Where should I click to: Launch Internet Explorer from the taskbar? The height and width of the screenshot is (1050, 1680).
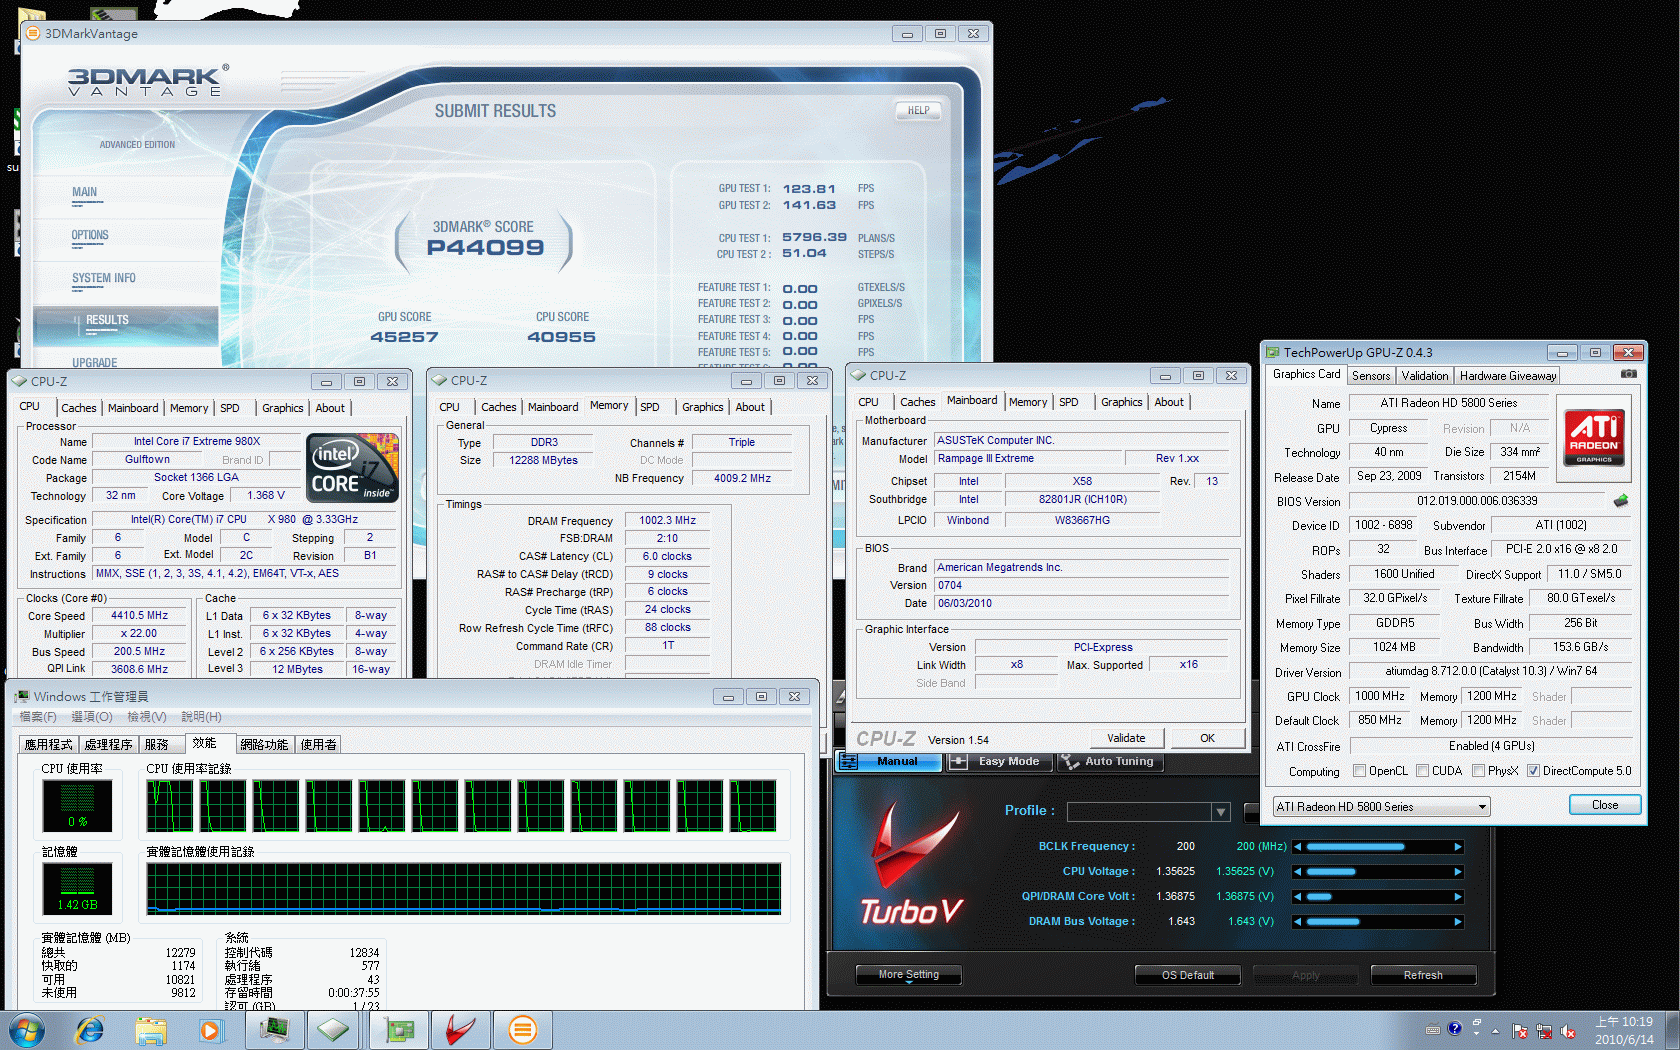[90, 1030]
